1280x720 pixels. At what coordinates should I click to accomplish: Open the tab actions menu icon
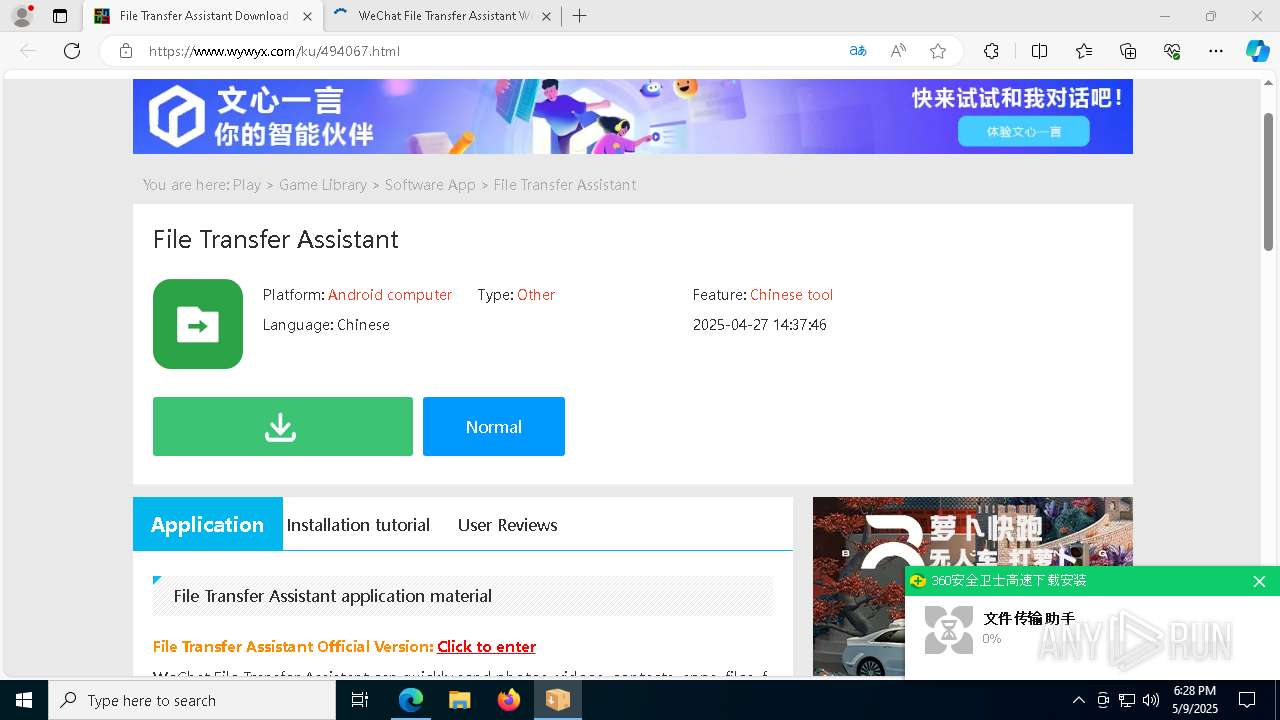(60, 16)
